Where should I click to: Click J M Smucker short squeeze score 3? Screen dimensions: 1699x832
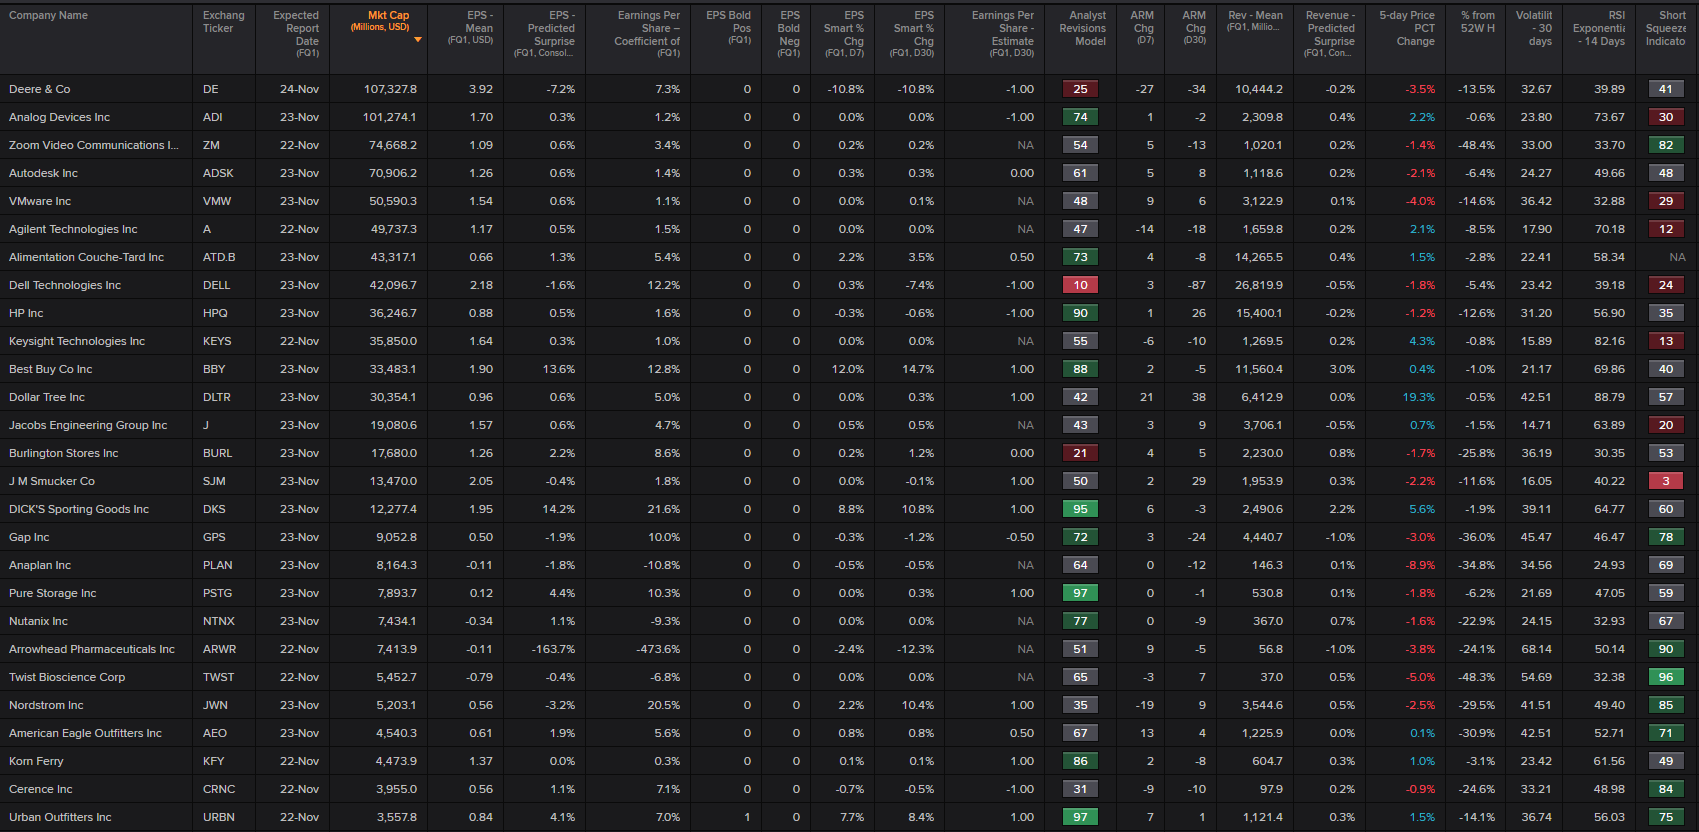[1666, 481]
